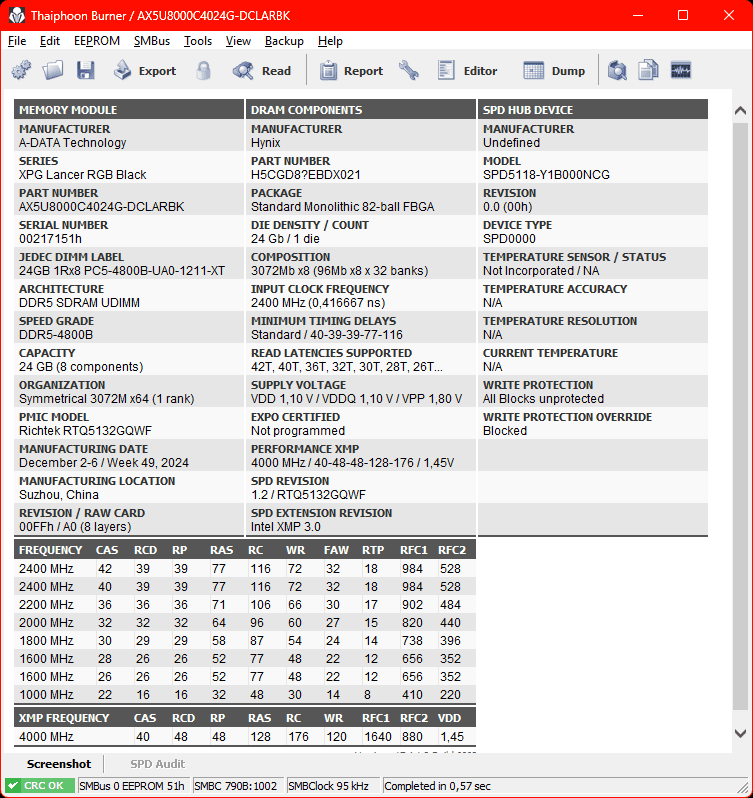
Task: Click the scrollbar down arrow
Action: pos(740,733)
